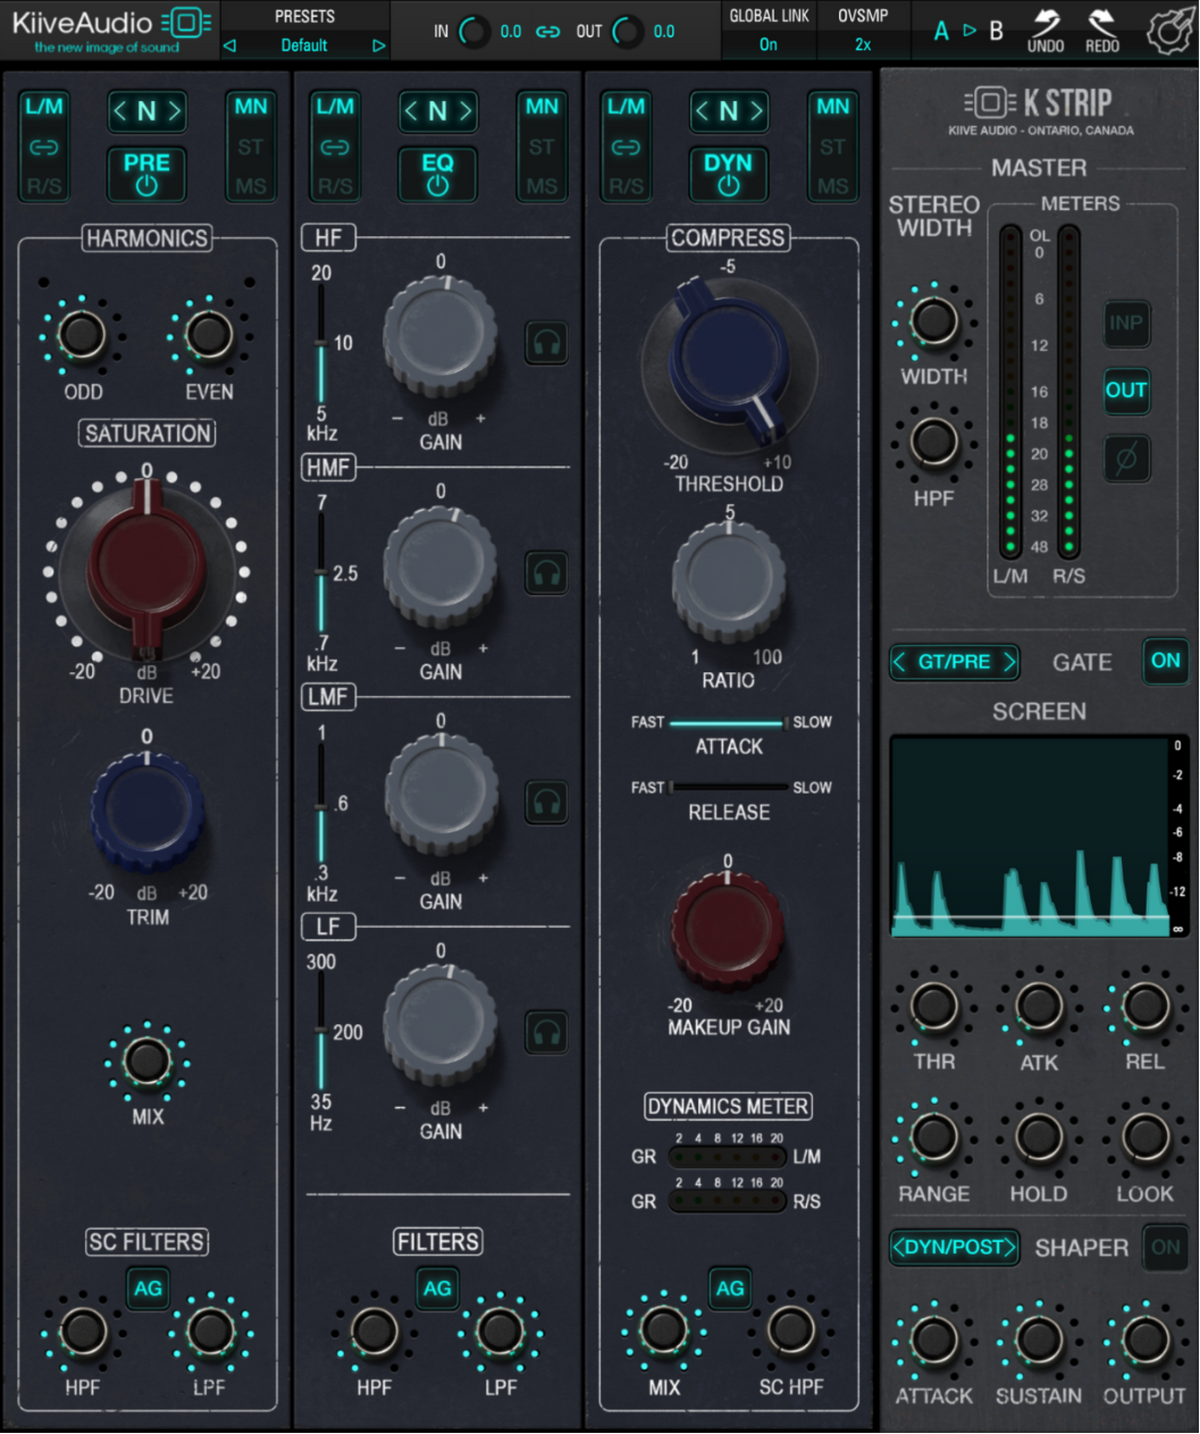This screenshot has width=1200, height=1434.
Task: Select the next preset arrow
Action: point(378,46)
